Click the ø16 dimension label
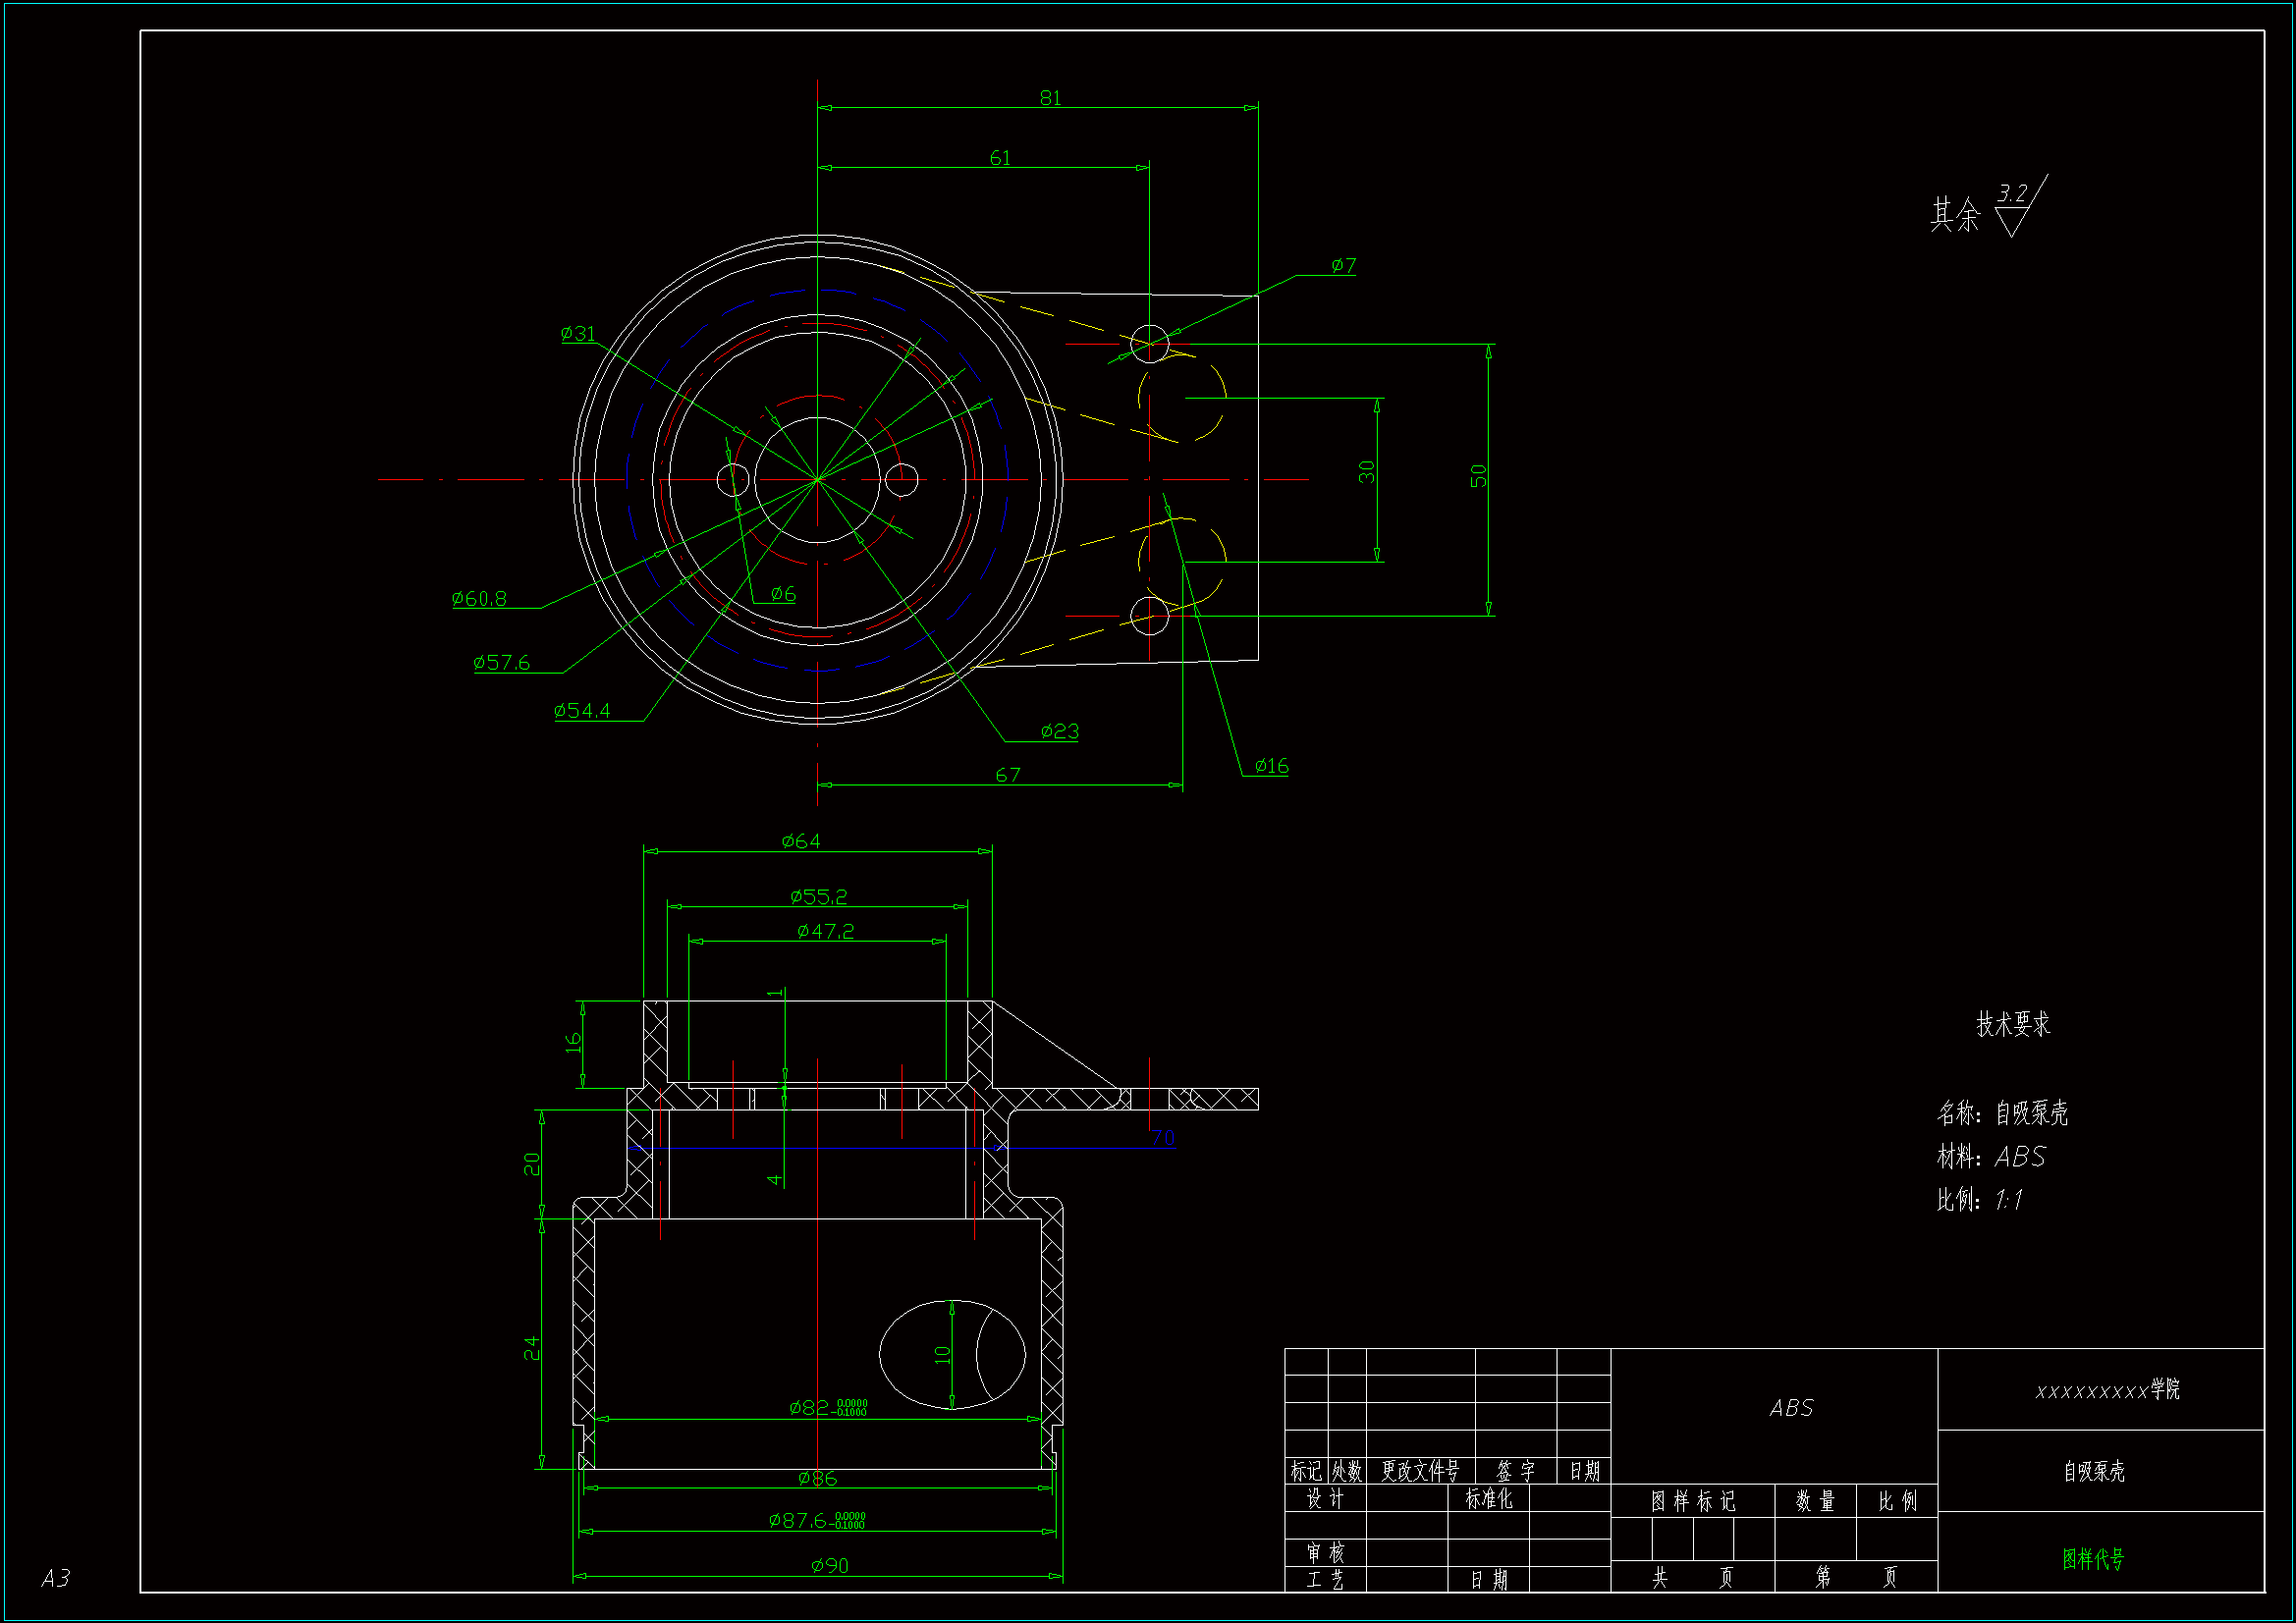 click(x=1271, y=766)
